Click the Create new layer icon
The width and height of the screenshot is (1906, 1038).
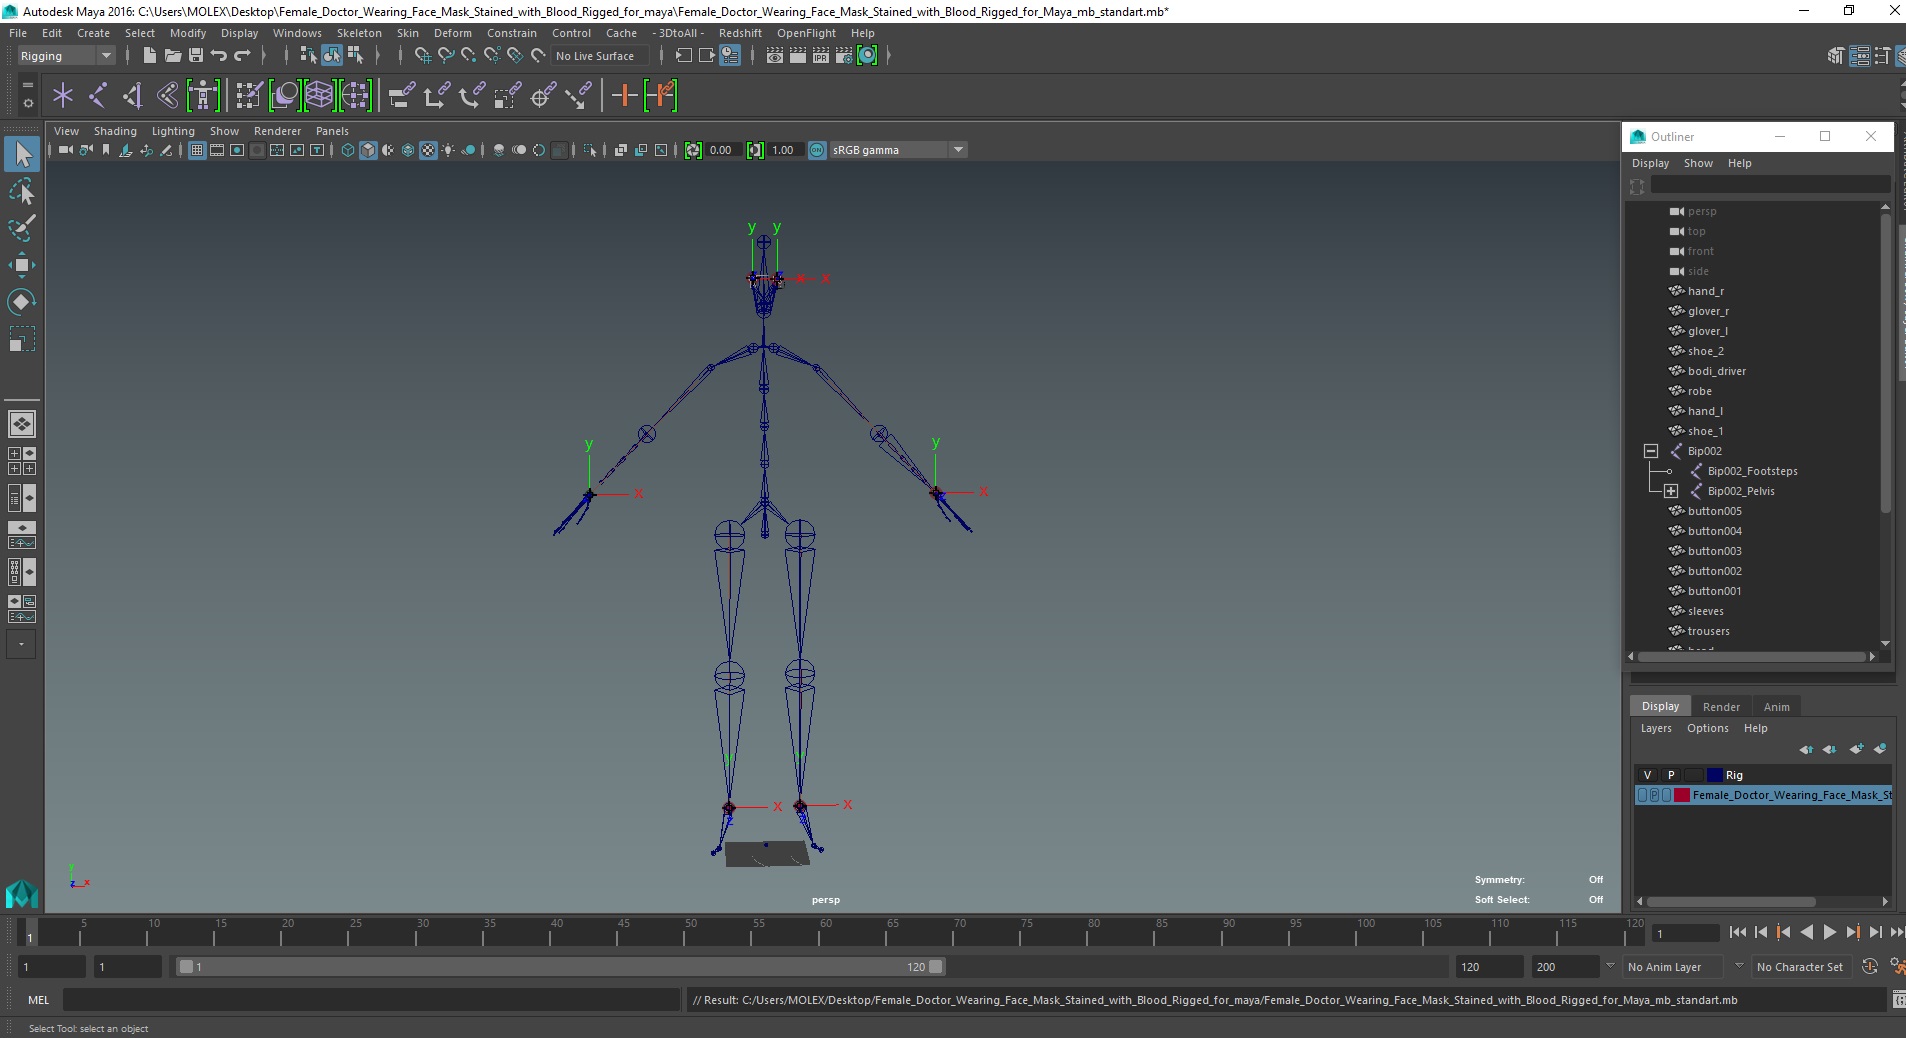[x=1856, y=749]
